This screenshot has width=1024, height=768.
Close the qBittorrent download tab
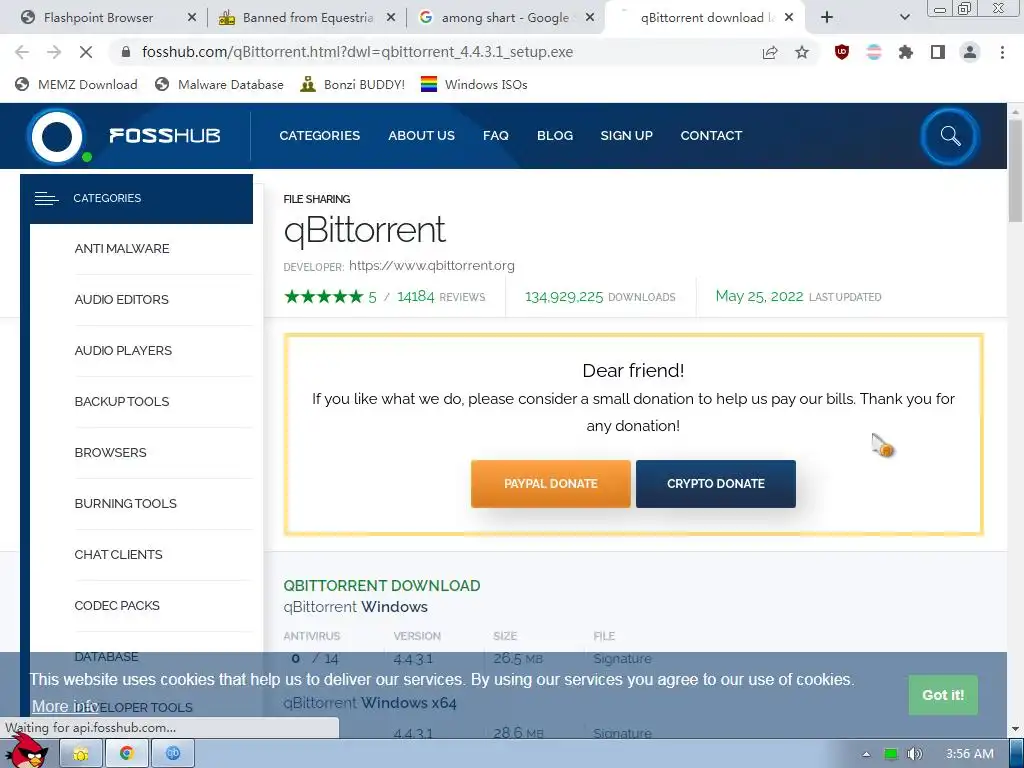pos(789,18)
